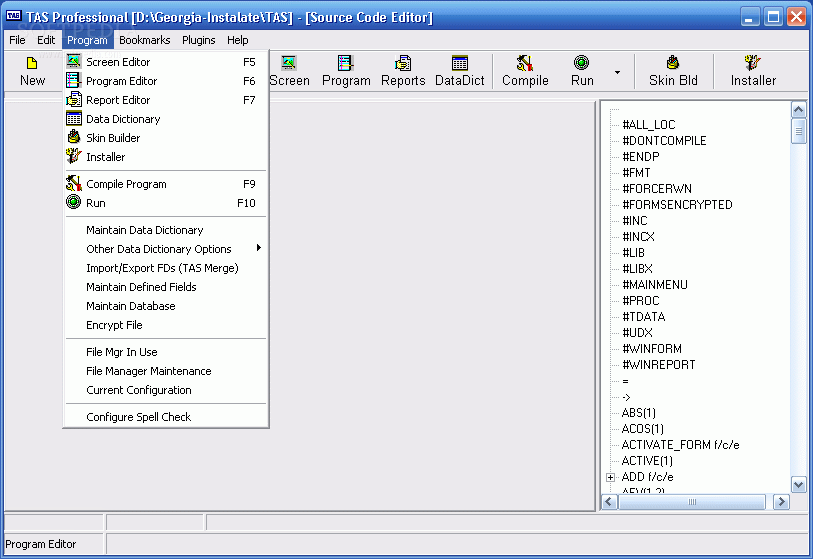
Task: Click horizontal scrollbar left arrow
Action: (x=609, y=502)
